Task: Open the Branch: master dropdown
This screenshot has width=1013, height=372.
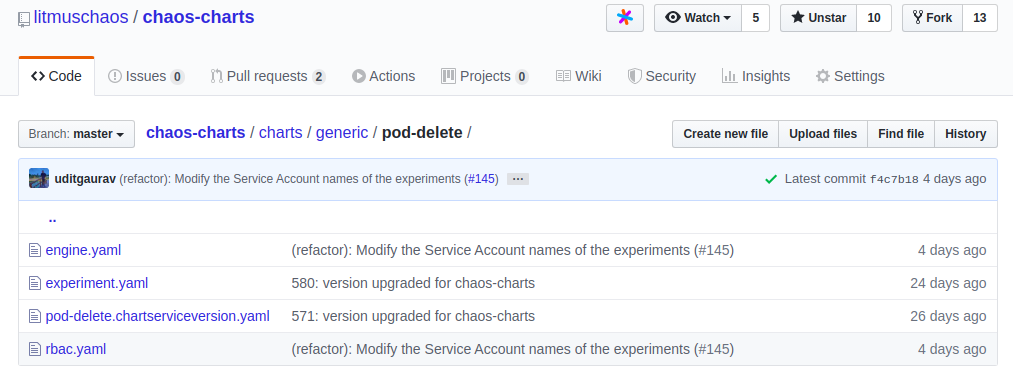Action: 76,134
